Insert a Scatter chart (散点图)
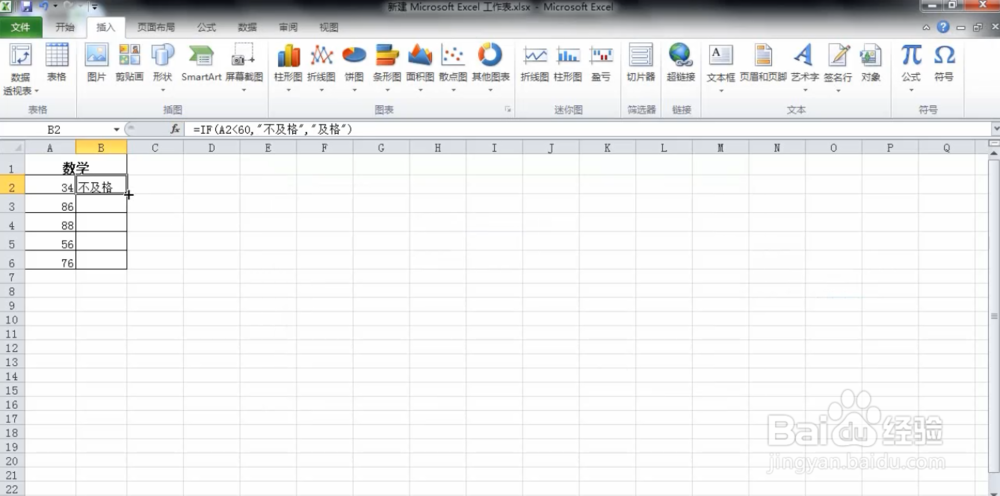The image size is (1000, 496). [x=453, y=67]
